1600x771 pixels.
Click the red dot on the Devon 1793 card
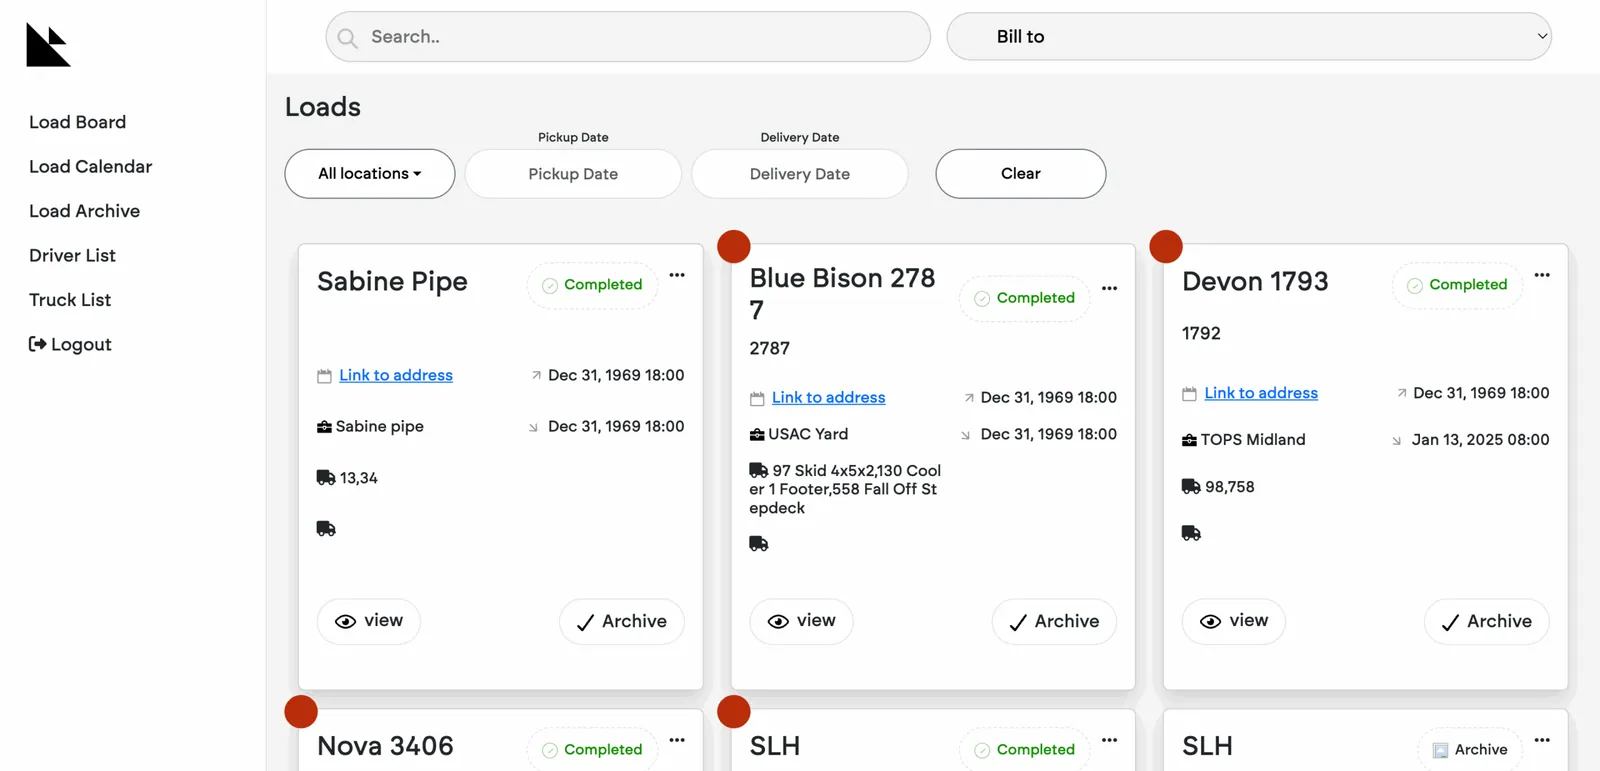coord(1166,246)
